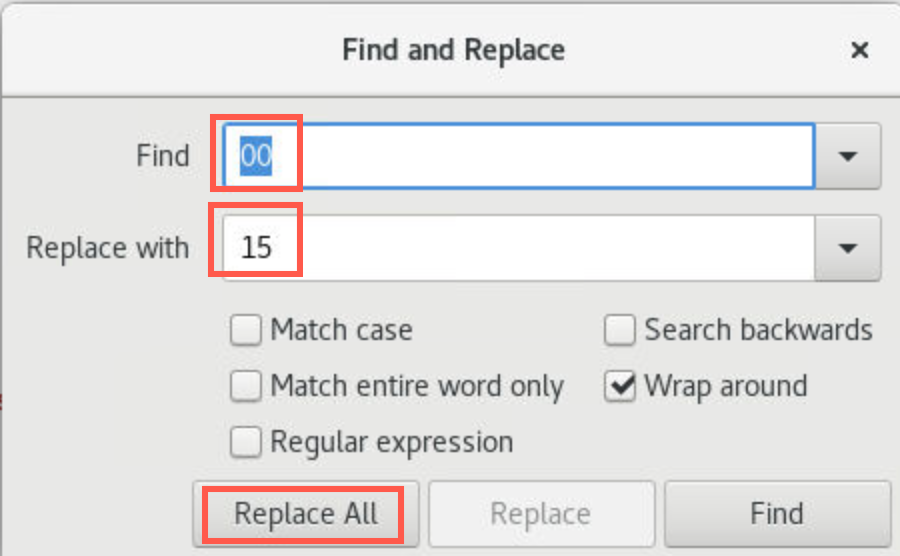Close the Find and Replace dialog
This screenshot has height=556, width=900.
coord(859,50)
